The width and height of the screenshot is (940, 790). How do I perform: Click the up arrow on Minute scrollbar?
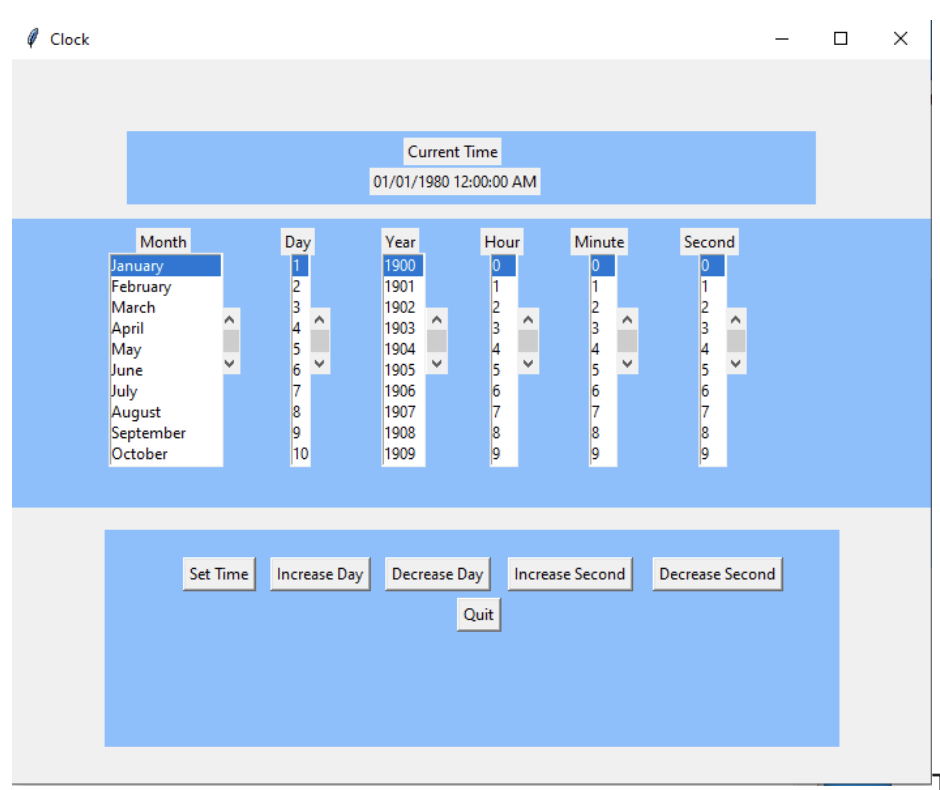point(627,318)
